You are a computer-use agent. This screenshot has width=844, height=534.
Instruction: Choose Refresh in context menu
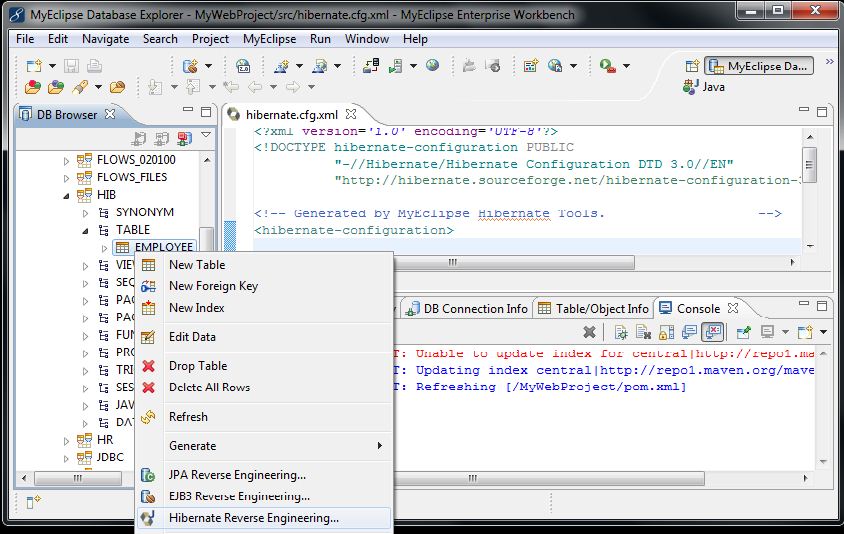click(x=264, y=417)
